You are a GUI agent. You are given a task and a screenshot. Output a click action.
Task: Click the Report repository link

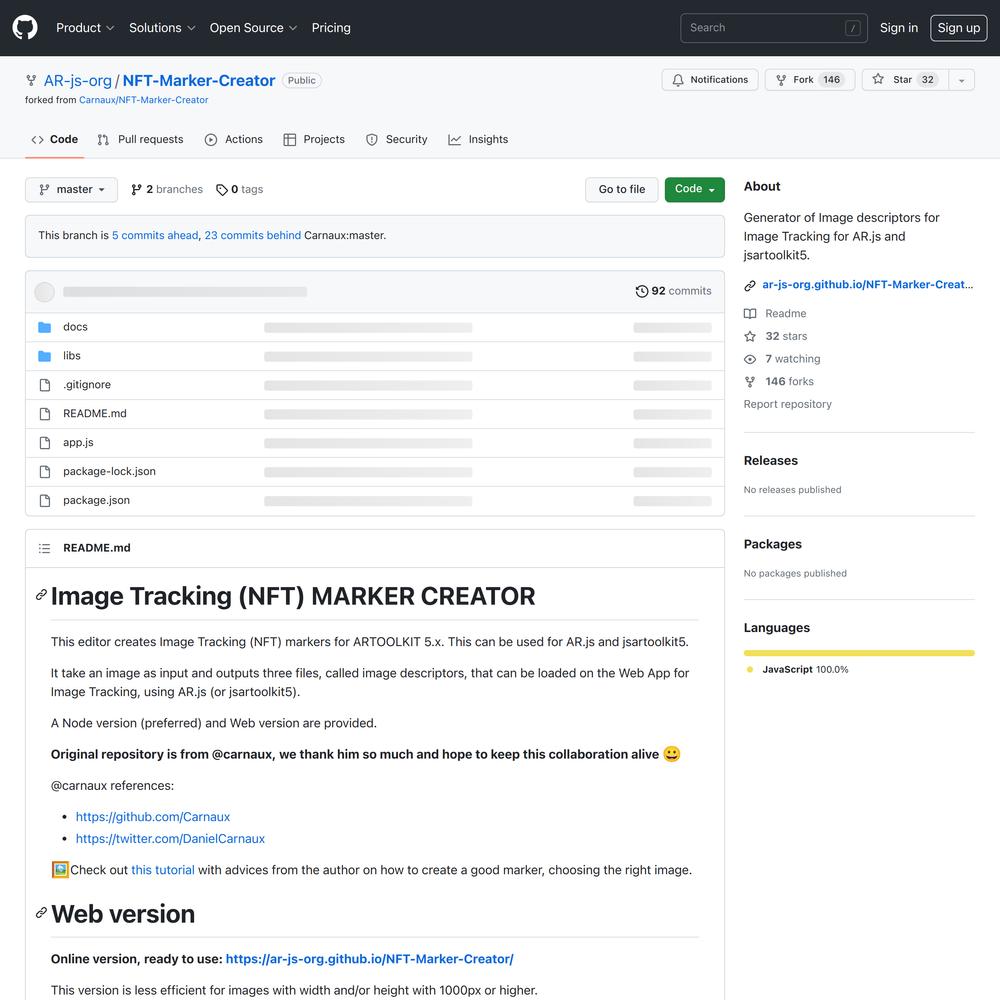(788, 404)
